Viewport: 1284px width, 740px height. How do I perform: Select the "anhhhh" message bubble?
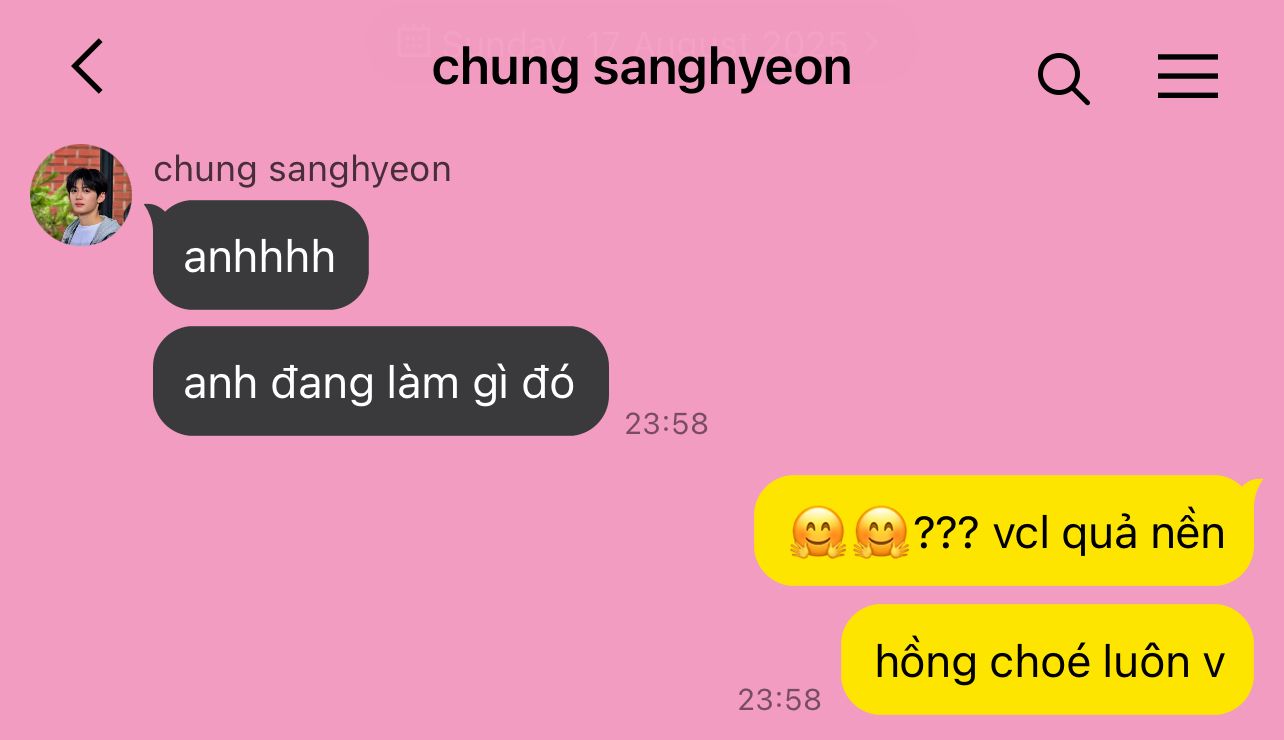pos(260,255)
